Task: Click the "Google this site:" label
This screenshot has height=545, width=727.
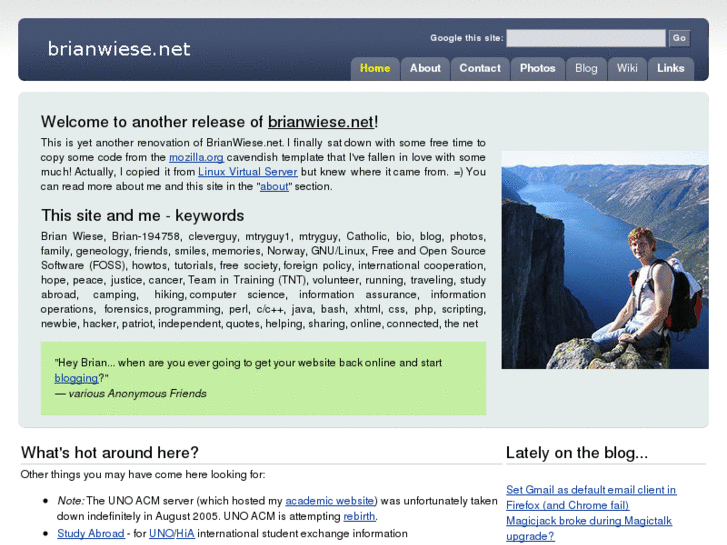Action: coord(466,38)
